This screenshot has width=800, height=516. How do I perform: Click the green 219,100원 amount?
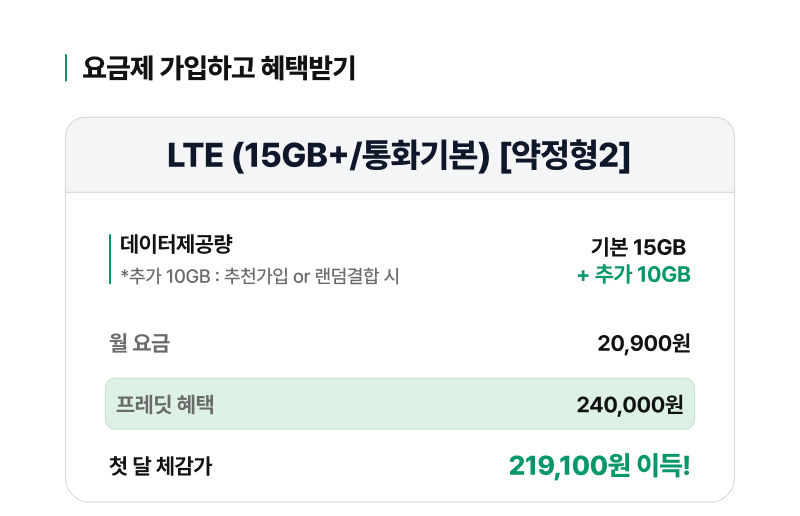(569, 465)
